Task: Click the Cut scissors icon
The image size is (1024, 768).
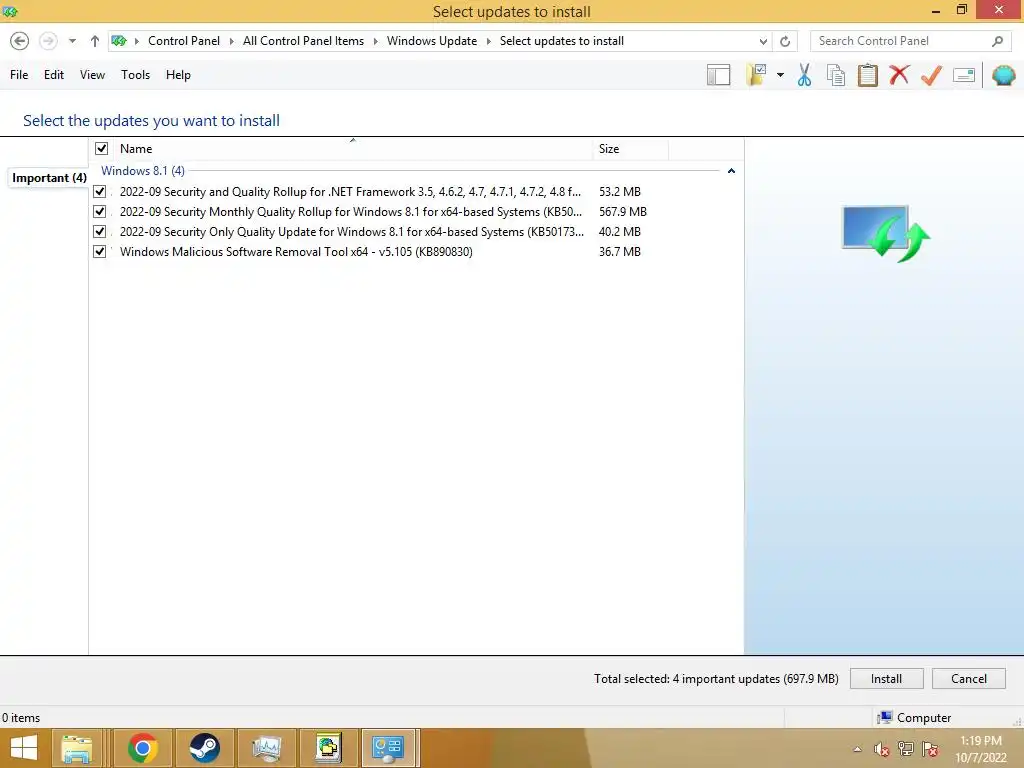Action: [x=805, y=75]
